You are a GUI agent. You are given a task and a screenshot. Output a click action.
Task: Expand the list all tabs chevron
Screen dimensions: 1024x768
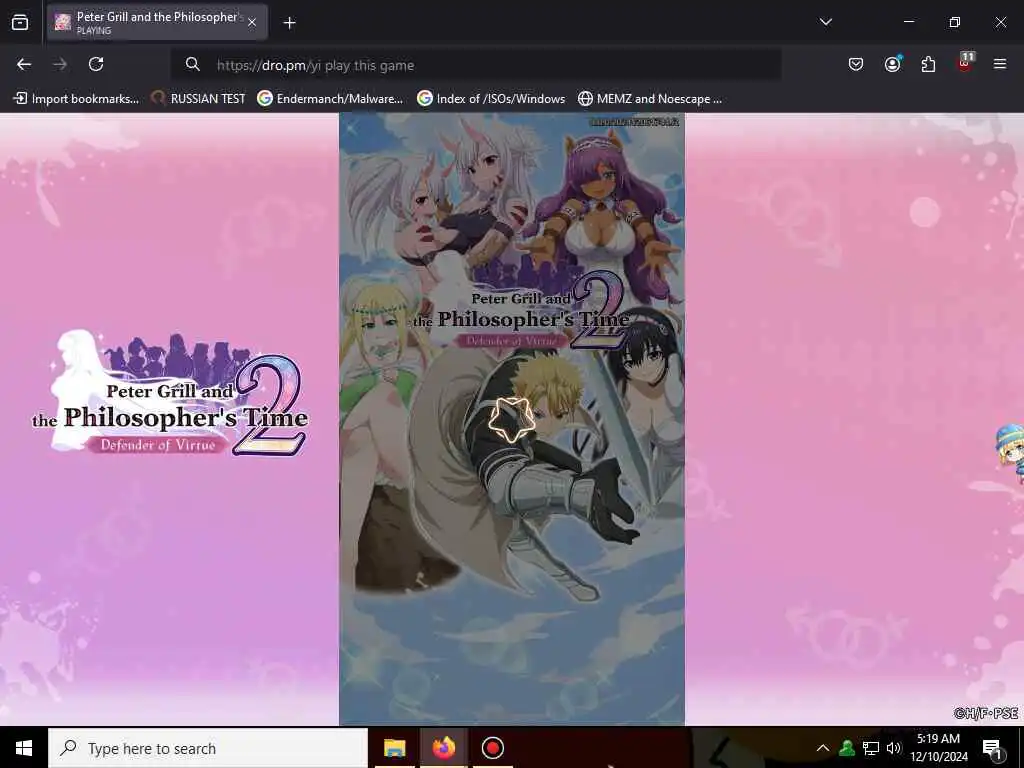825,22
